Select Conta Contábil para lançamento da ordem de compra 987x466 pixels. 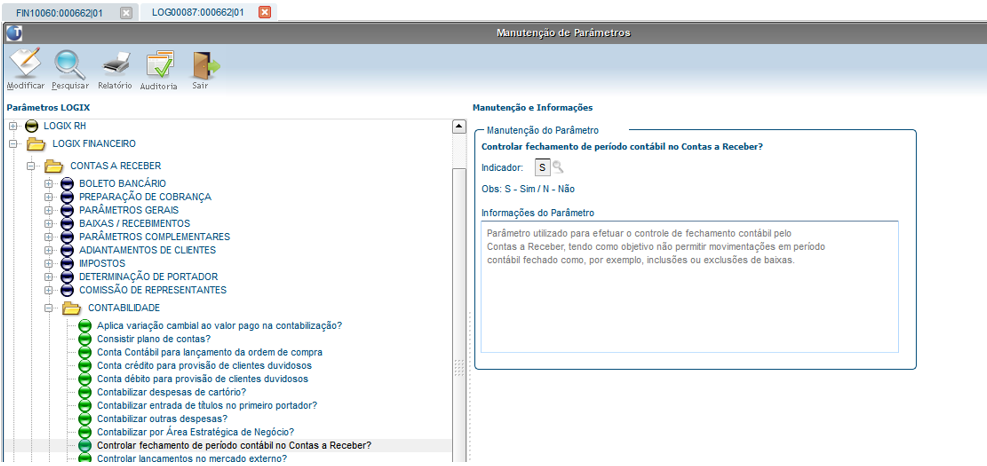click(x=210, y=352)
